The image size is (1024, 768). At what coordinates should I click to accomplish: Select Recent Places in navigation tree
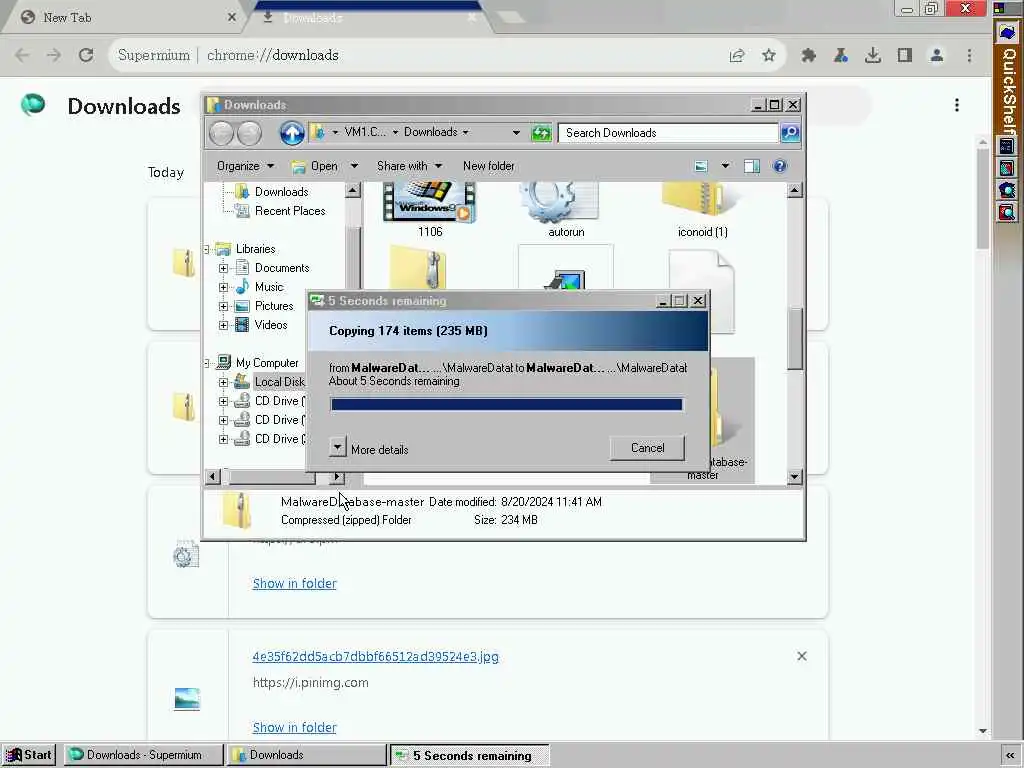[x=290, y=211]
